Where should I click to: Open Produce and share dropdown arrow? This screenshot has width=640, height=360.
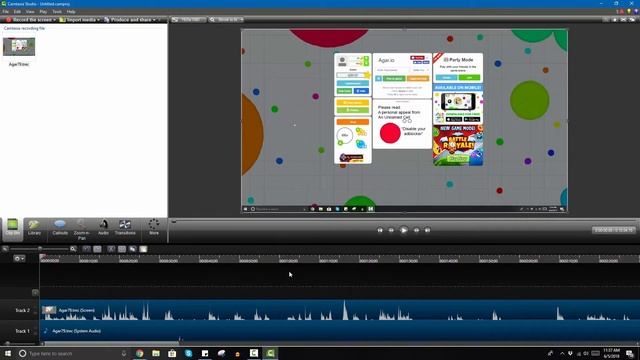(x=154, y=20)
